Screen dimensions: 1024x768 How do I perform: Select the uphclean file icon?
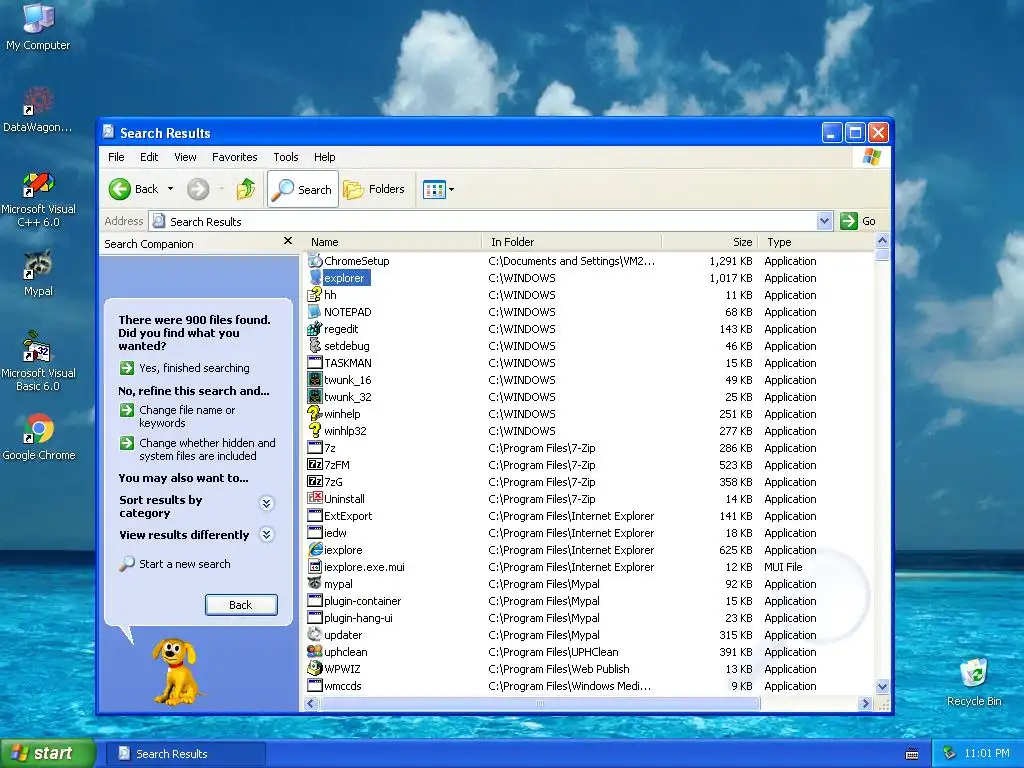(x=315, y=651)
